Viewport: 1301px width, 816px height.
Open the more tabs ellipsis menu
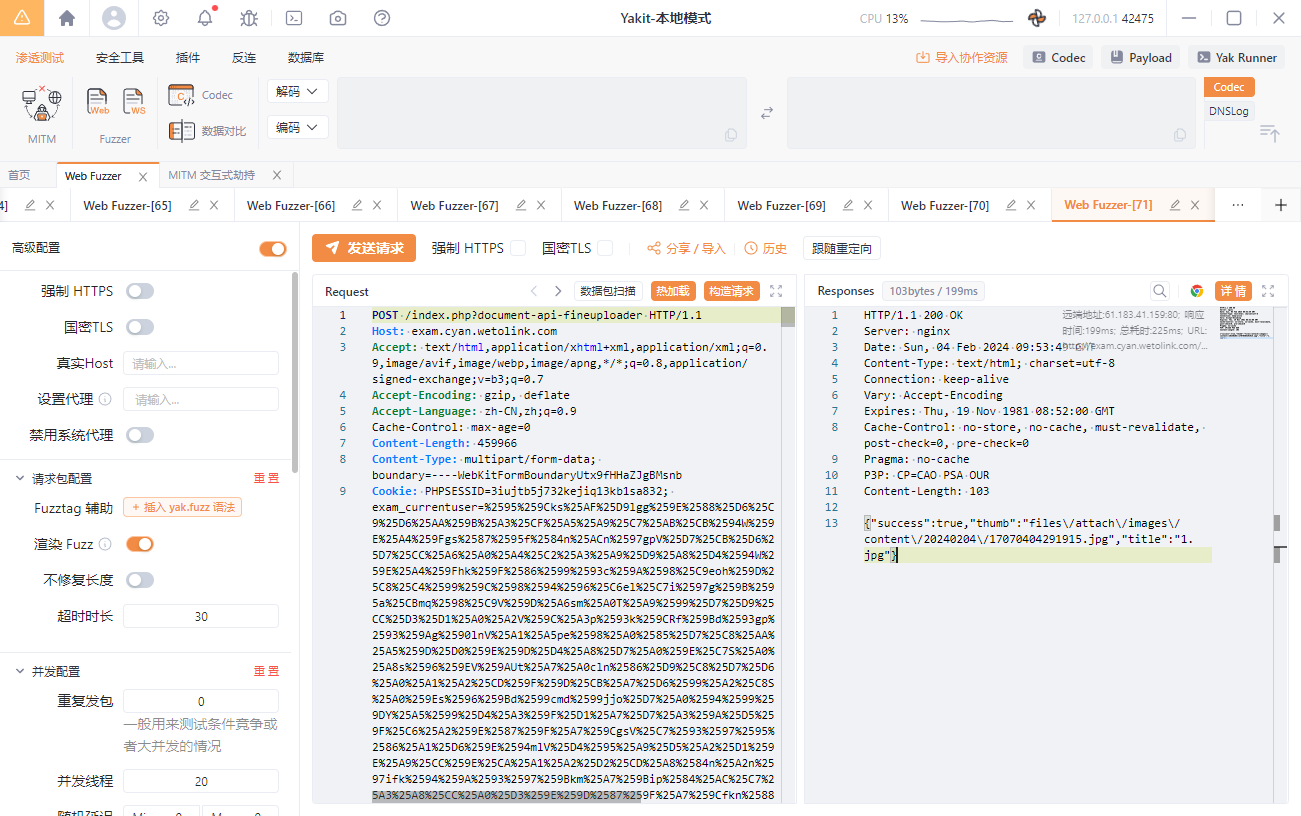[x=1238, y=205]
